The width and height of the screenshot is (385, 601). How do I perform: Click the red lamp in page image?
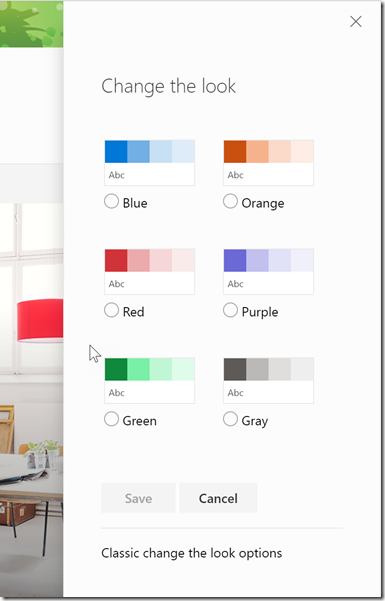(40, 320)
